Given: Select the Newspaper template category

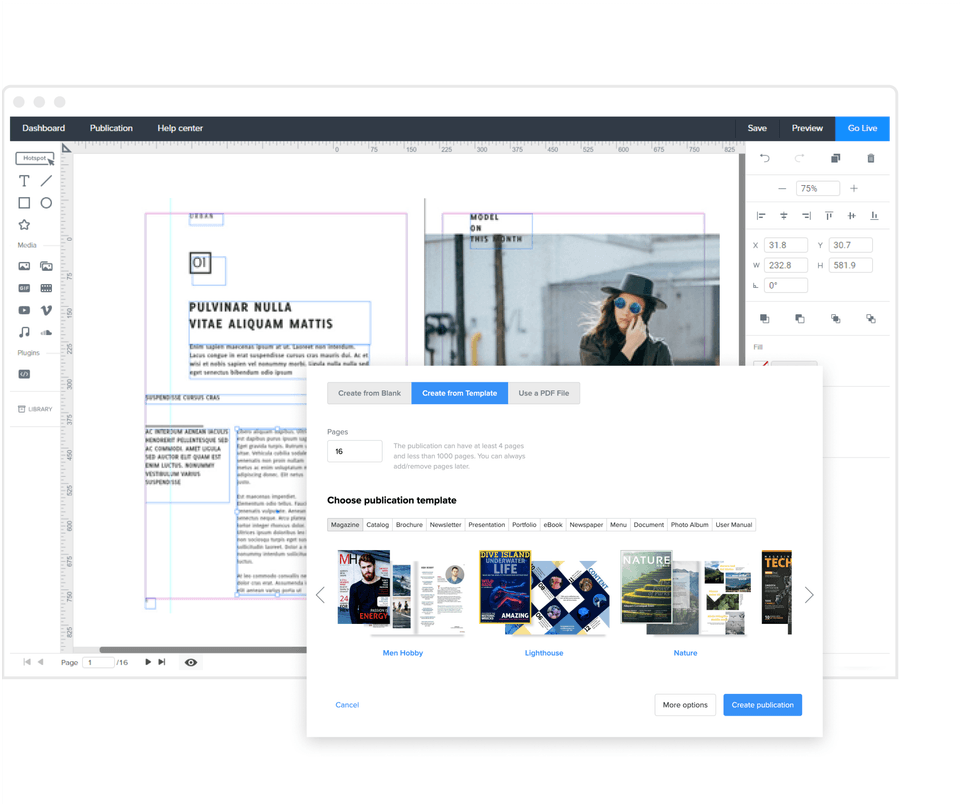Looking at the screenshot, I should (586, 524).
